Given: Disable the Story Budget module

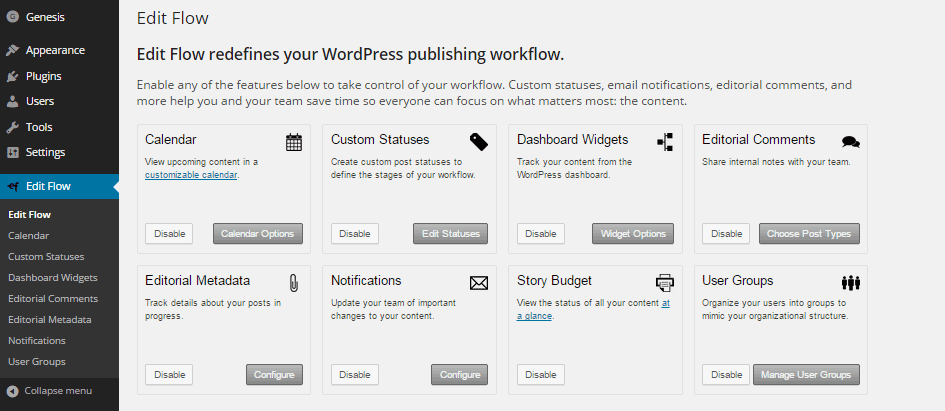Looking at the screenshot, I should tap(541, 375).
